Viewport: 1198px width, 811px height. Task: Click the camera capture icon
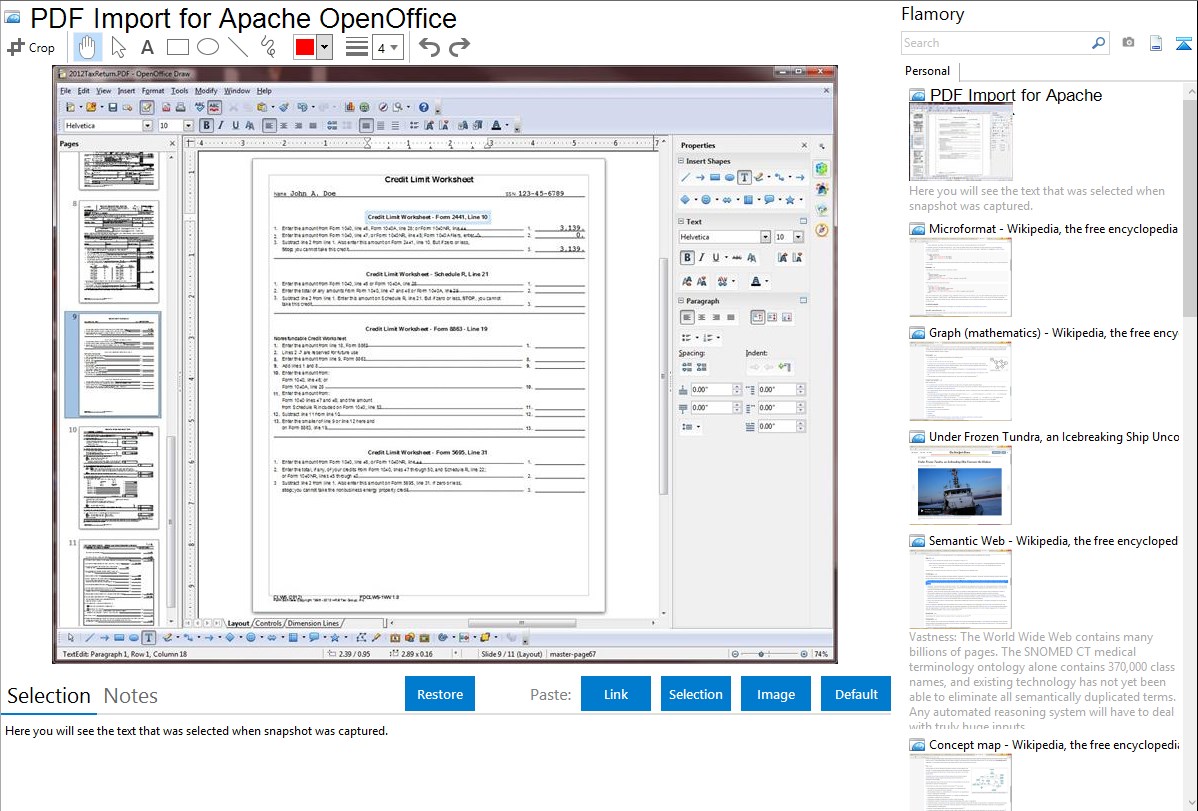[1128, 43]
